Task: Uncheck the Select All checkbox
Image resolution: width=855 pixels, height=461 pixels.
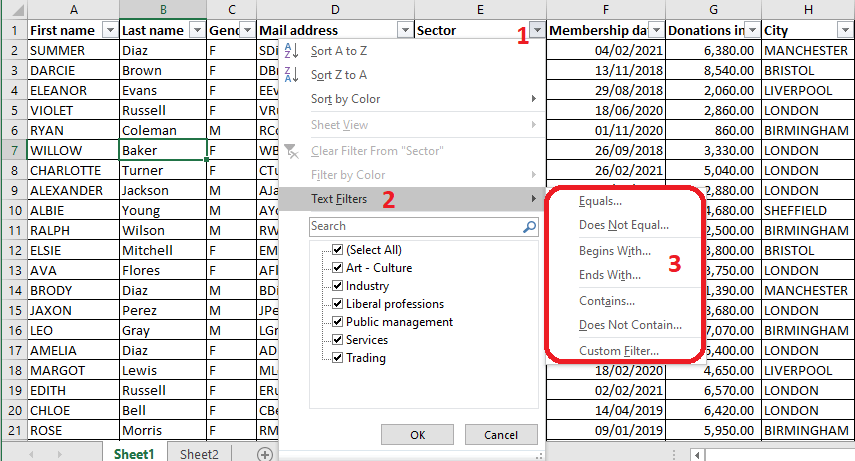Action: [338, 250]
